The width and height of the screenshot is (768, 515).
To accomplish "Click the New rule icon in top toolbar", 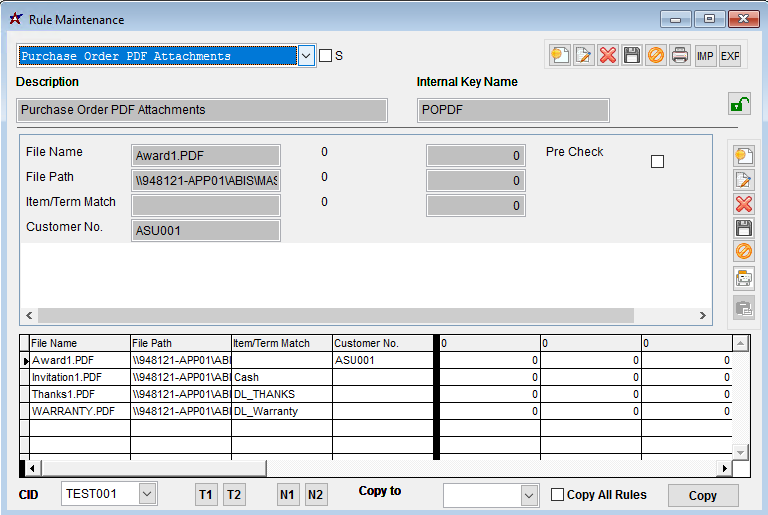I will (559, 56).
